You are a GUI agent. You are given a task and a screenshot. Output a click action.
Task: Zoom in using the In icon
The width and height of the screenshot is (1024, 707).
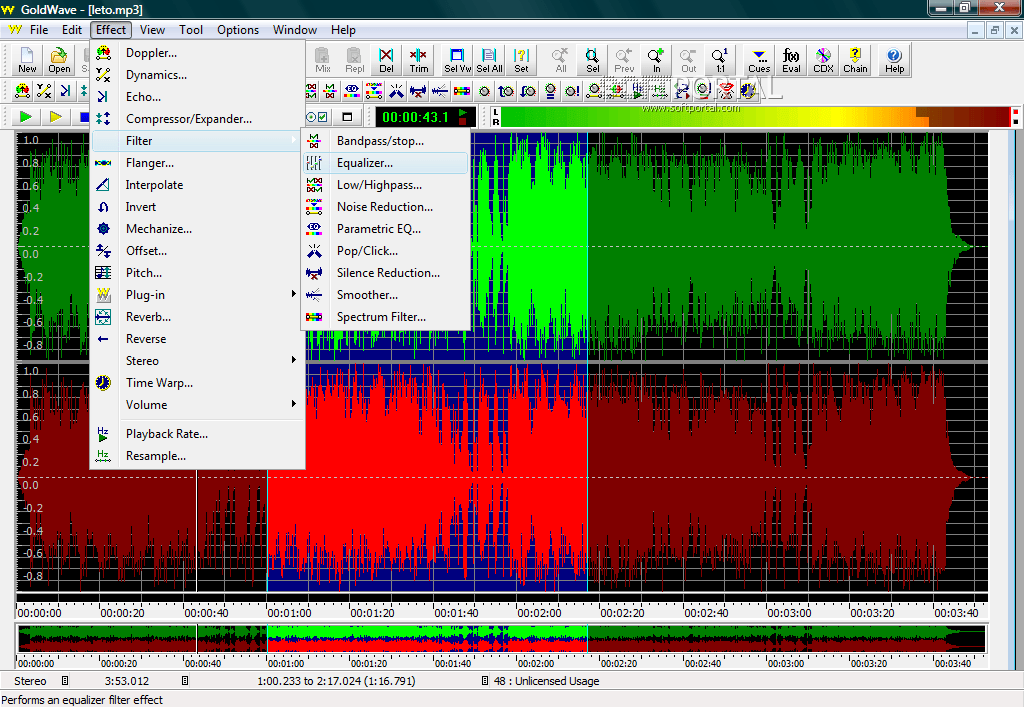point(656,60)
